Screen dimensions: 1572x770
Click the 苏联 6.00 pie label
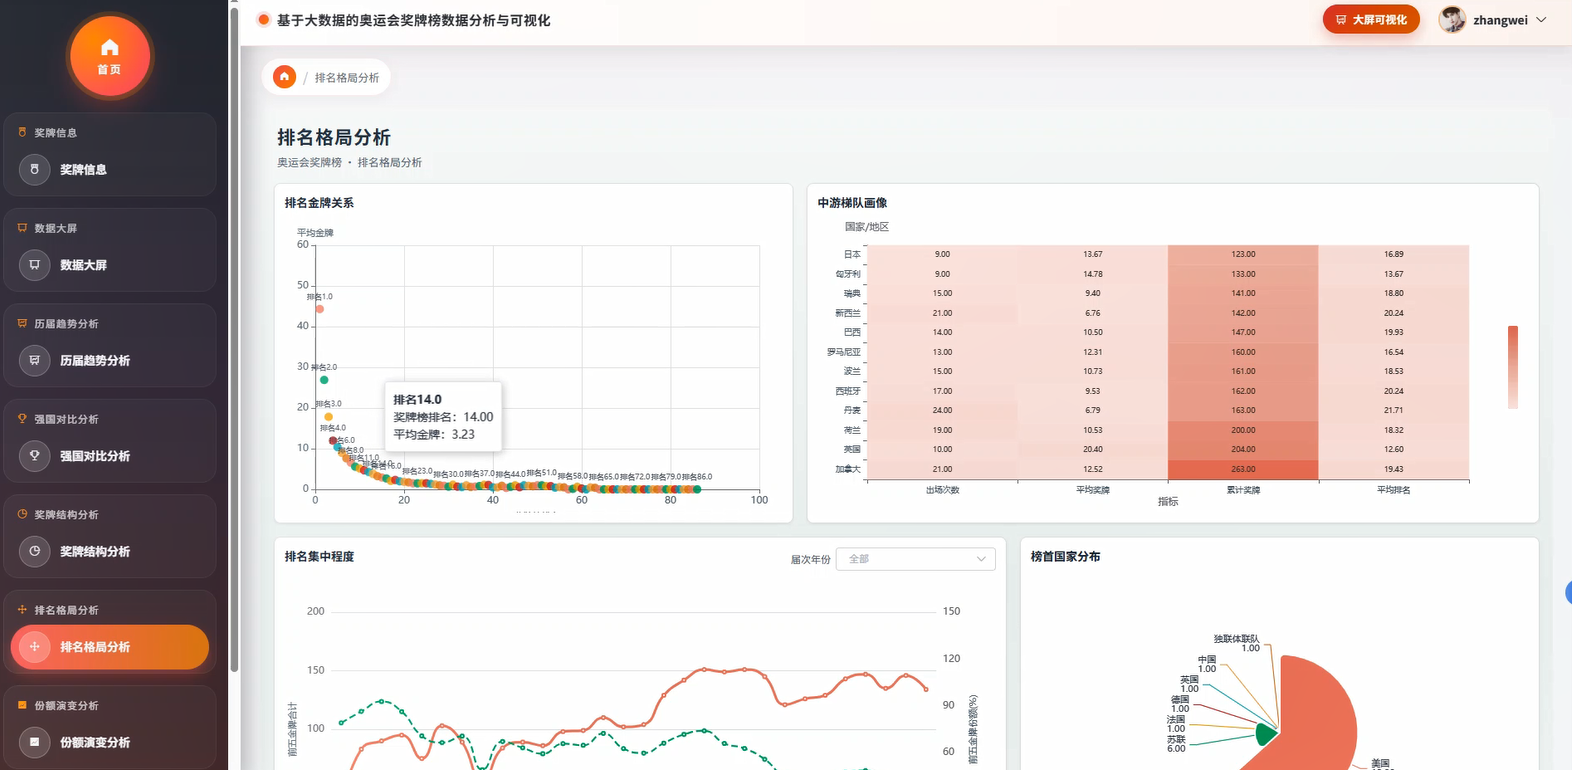[1176, 743]
